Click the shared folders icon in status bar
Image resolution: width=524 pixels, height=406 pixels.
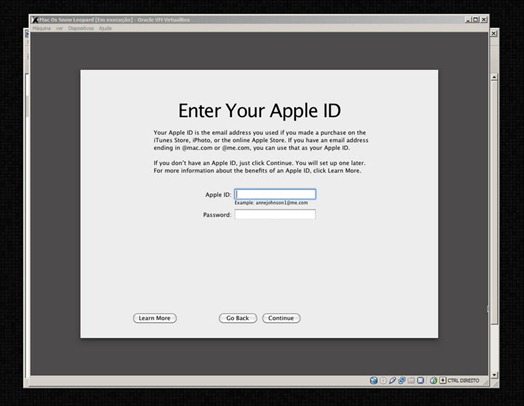click(411, 380)
